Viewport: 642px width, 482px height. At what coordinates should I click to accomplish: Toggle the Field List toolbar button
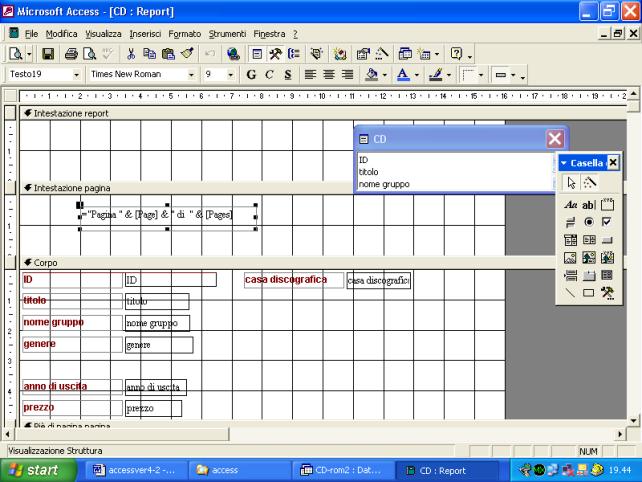pyautogui.click(x=257, y=54)
